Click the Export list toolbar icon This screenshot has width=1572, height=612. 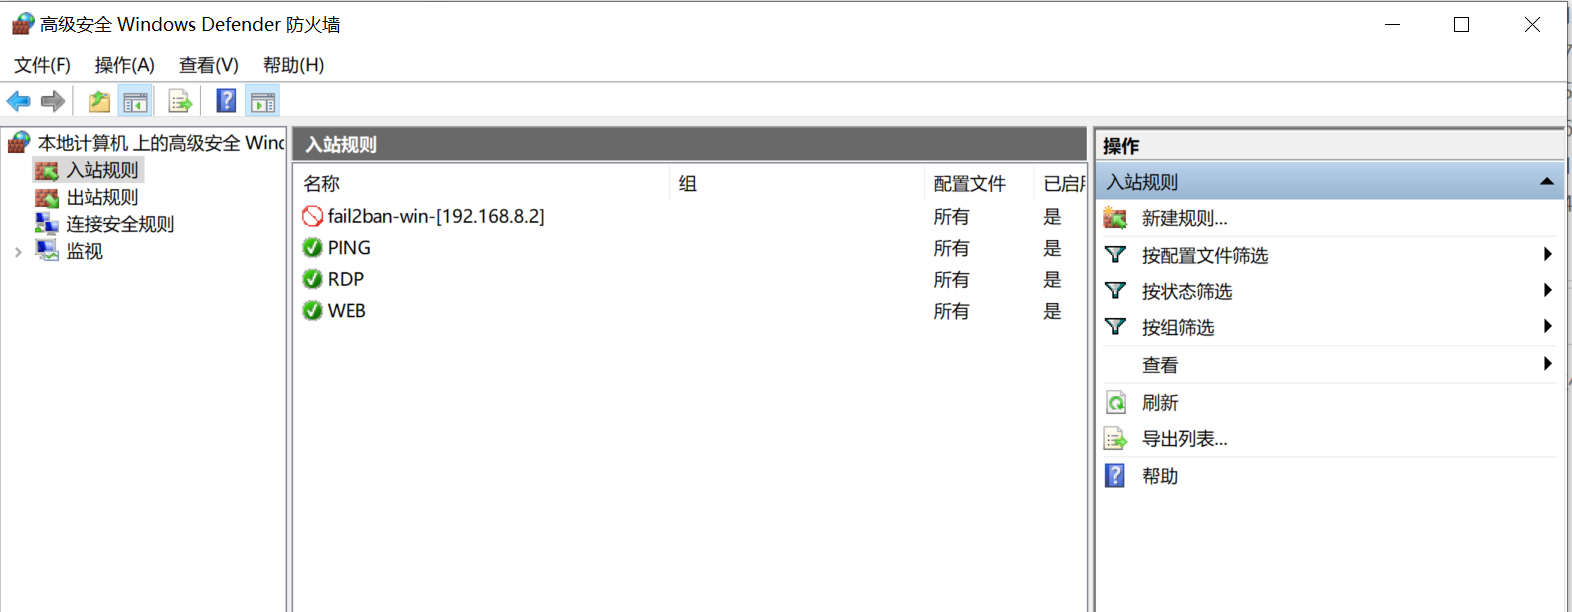click(180, 101)
